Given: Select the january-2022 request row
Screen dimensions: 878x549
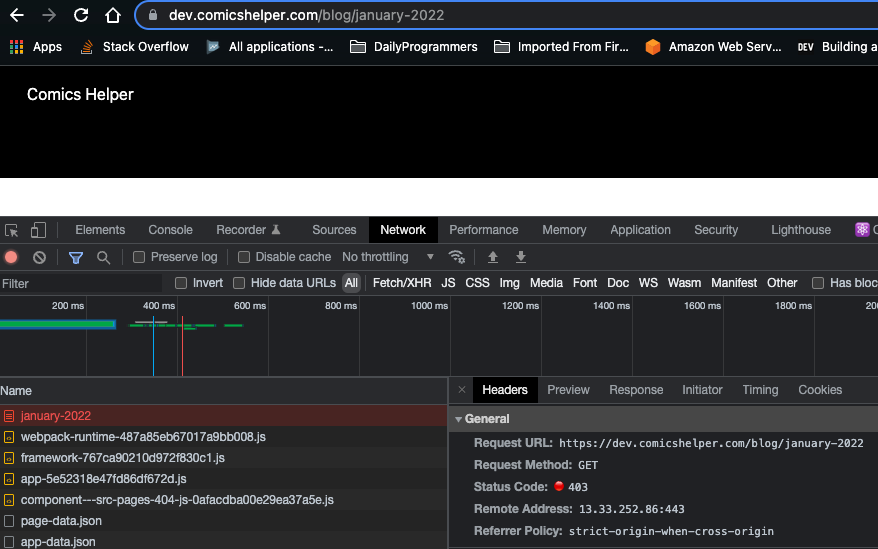Looking at the screenshot, I should click(223, 416).
